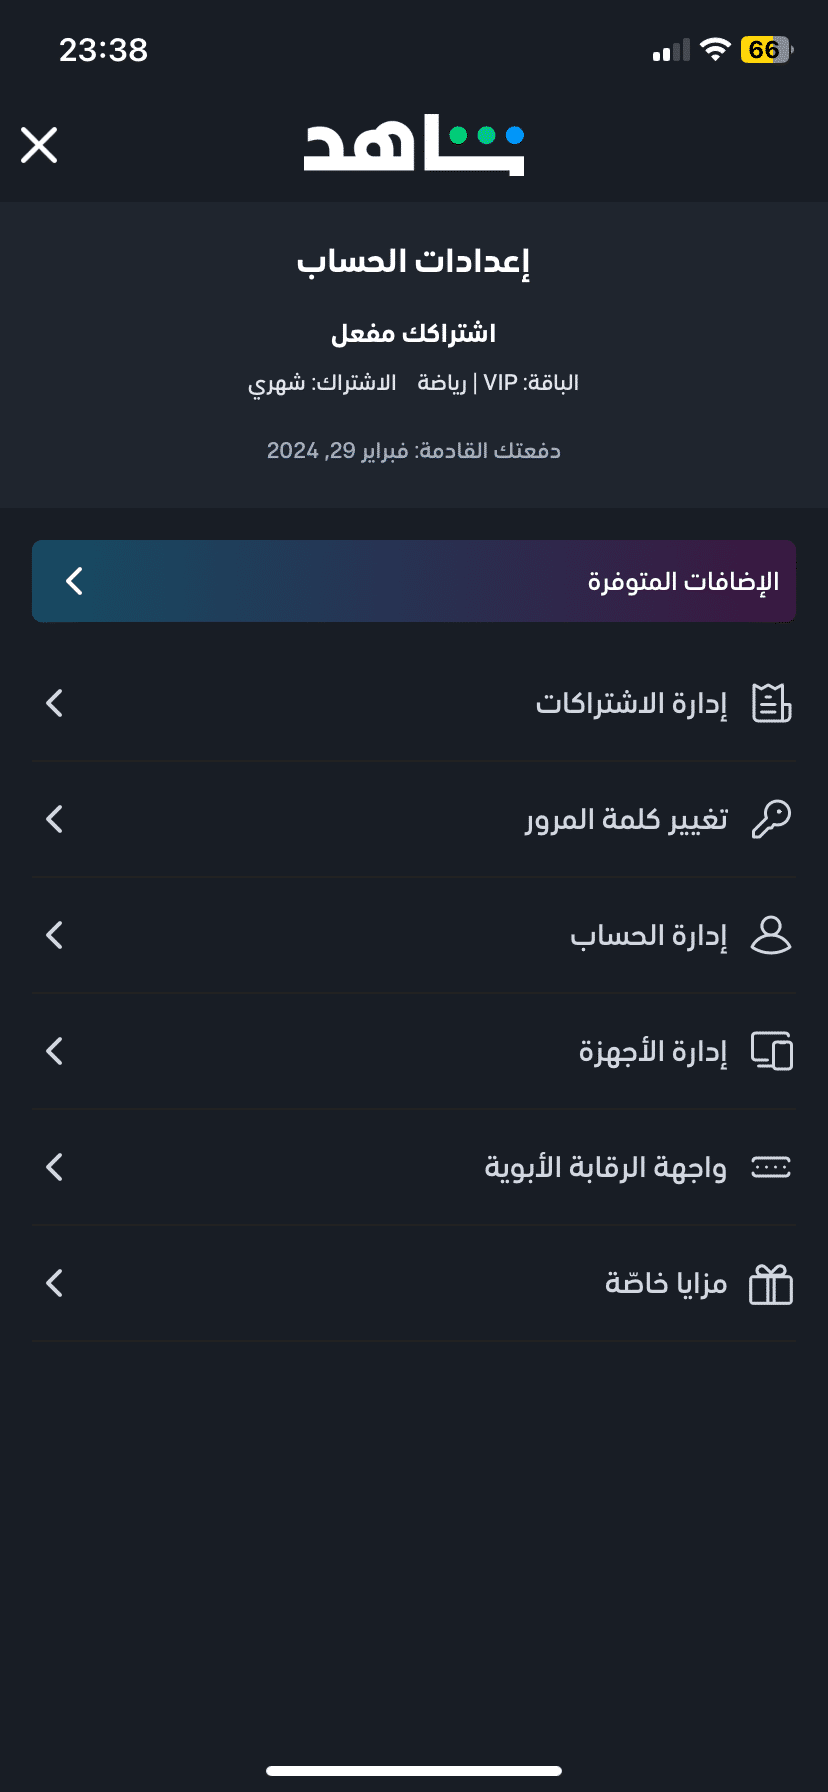
Task: Tap the gift box icon for special perks
Action: [x=771, y=1284]
